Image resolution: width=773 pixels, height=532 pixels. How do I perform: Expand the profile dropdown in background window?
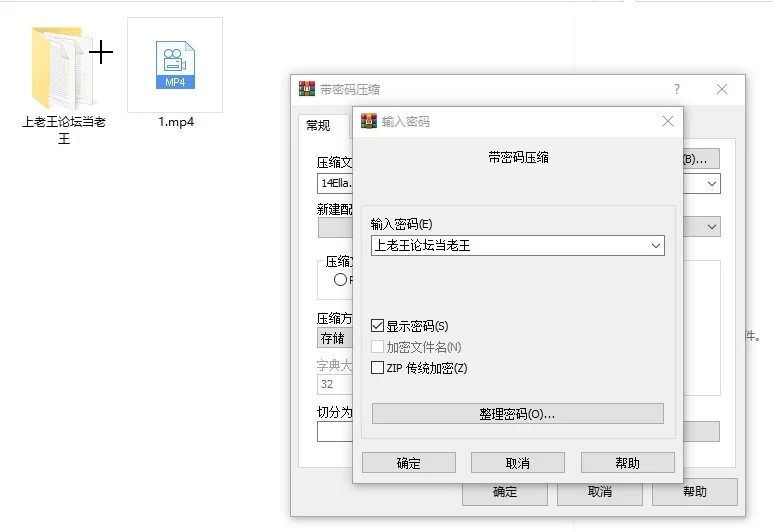pos(711,227)
